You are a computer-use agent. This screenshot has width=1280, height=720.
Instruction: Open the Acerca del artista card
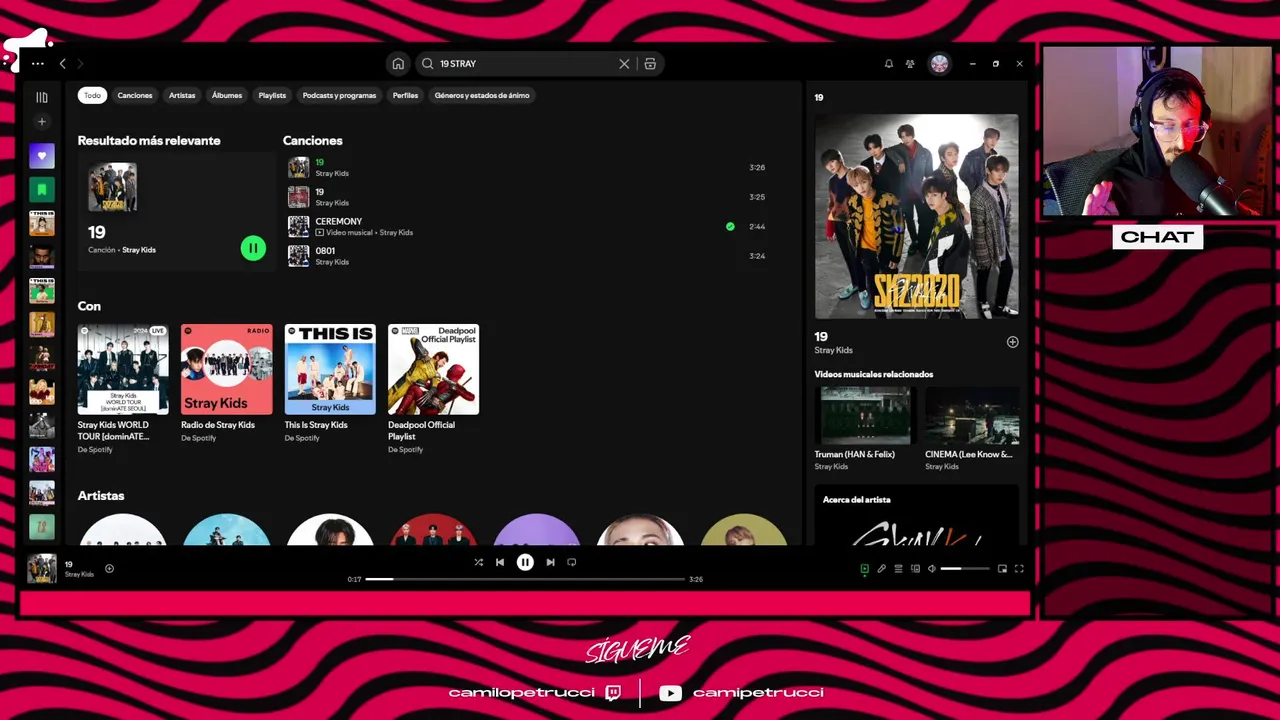[917, 516]
